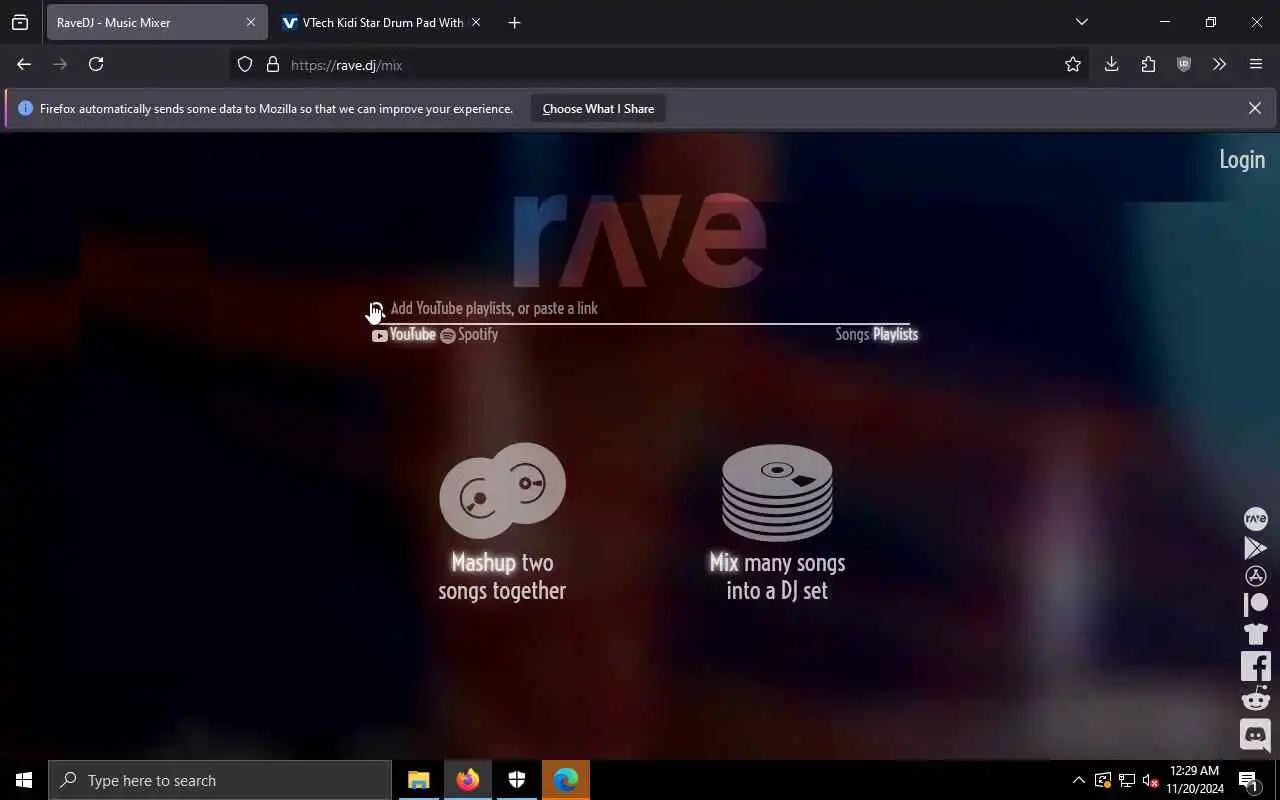List all tabs dropdown arrow

pyautogui.click(x=1081, y=22)
